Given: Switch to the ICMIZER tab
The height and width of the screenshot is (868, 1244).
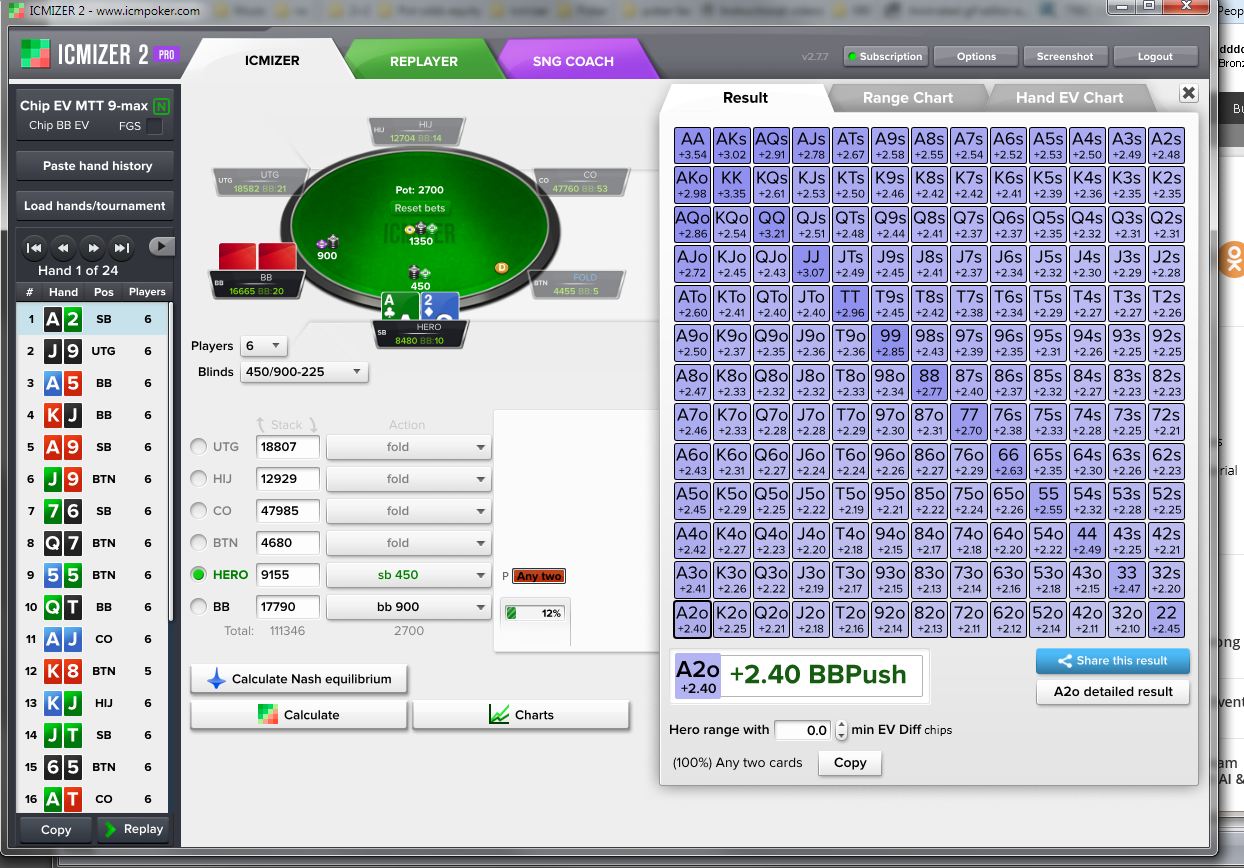Looking at the screenshot, I should [x=272, y=60].
